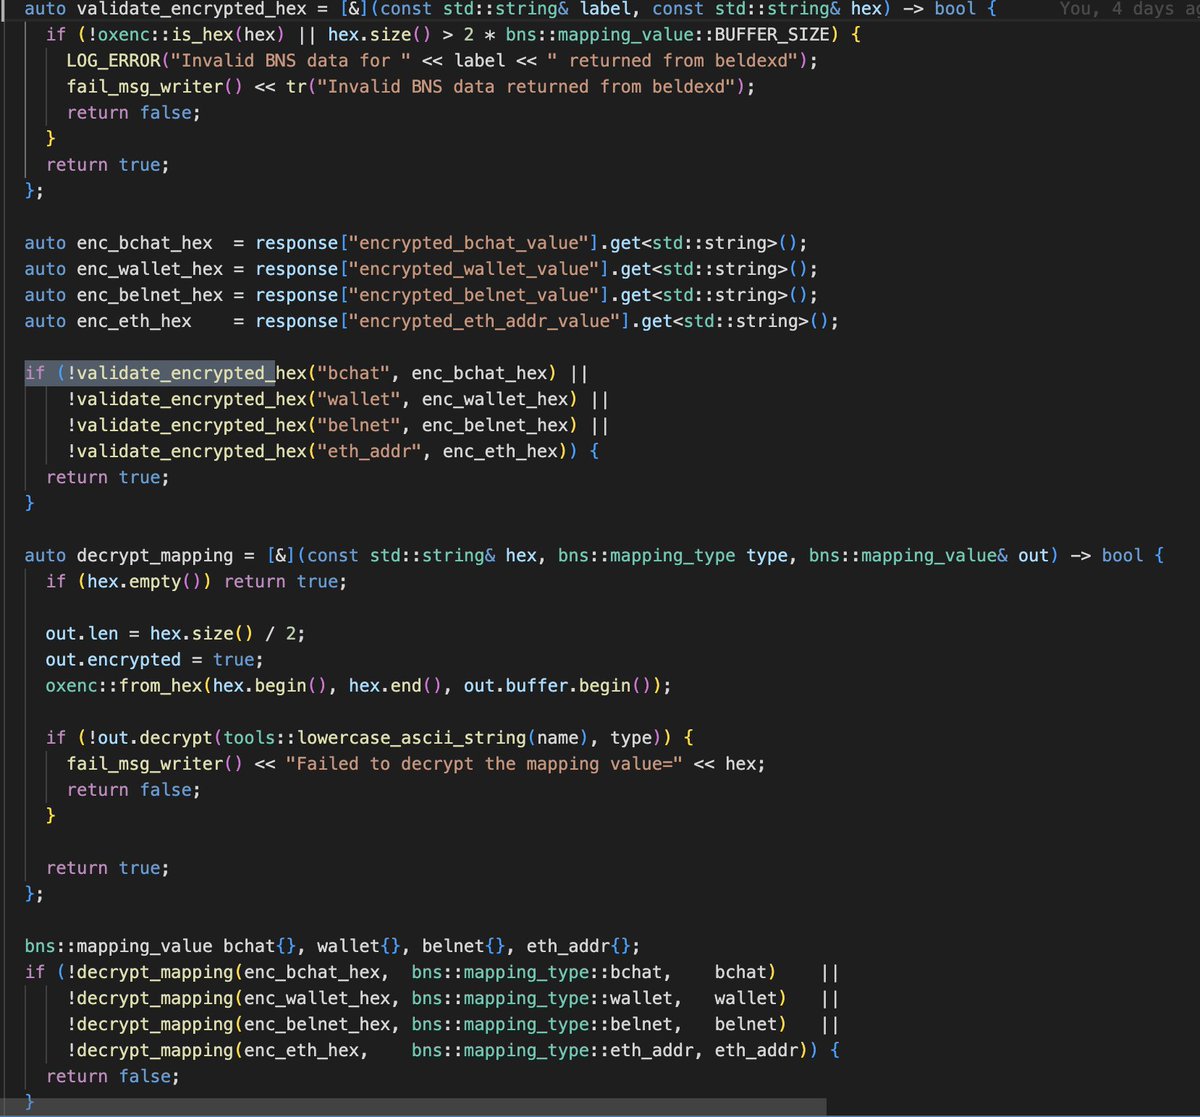The width and height of the screenshot is (1200, 1117).
Task: Click the bchat{} variable declaration
Action: point(258,946)
